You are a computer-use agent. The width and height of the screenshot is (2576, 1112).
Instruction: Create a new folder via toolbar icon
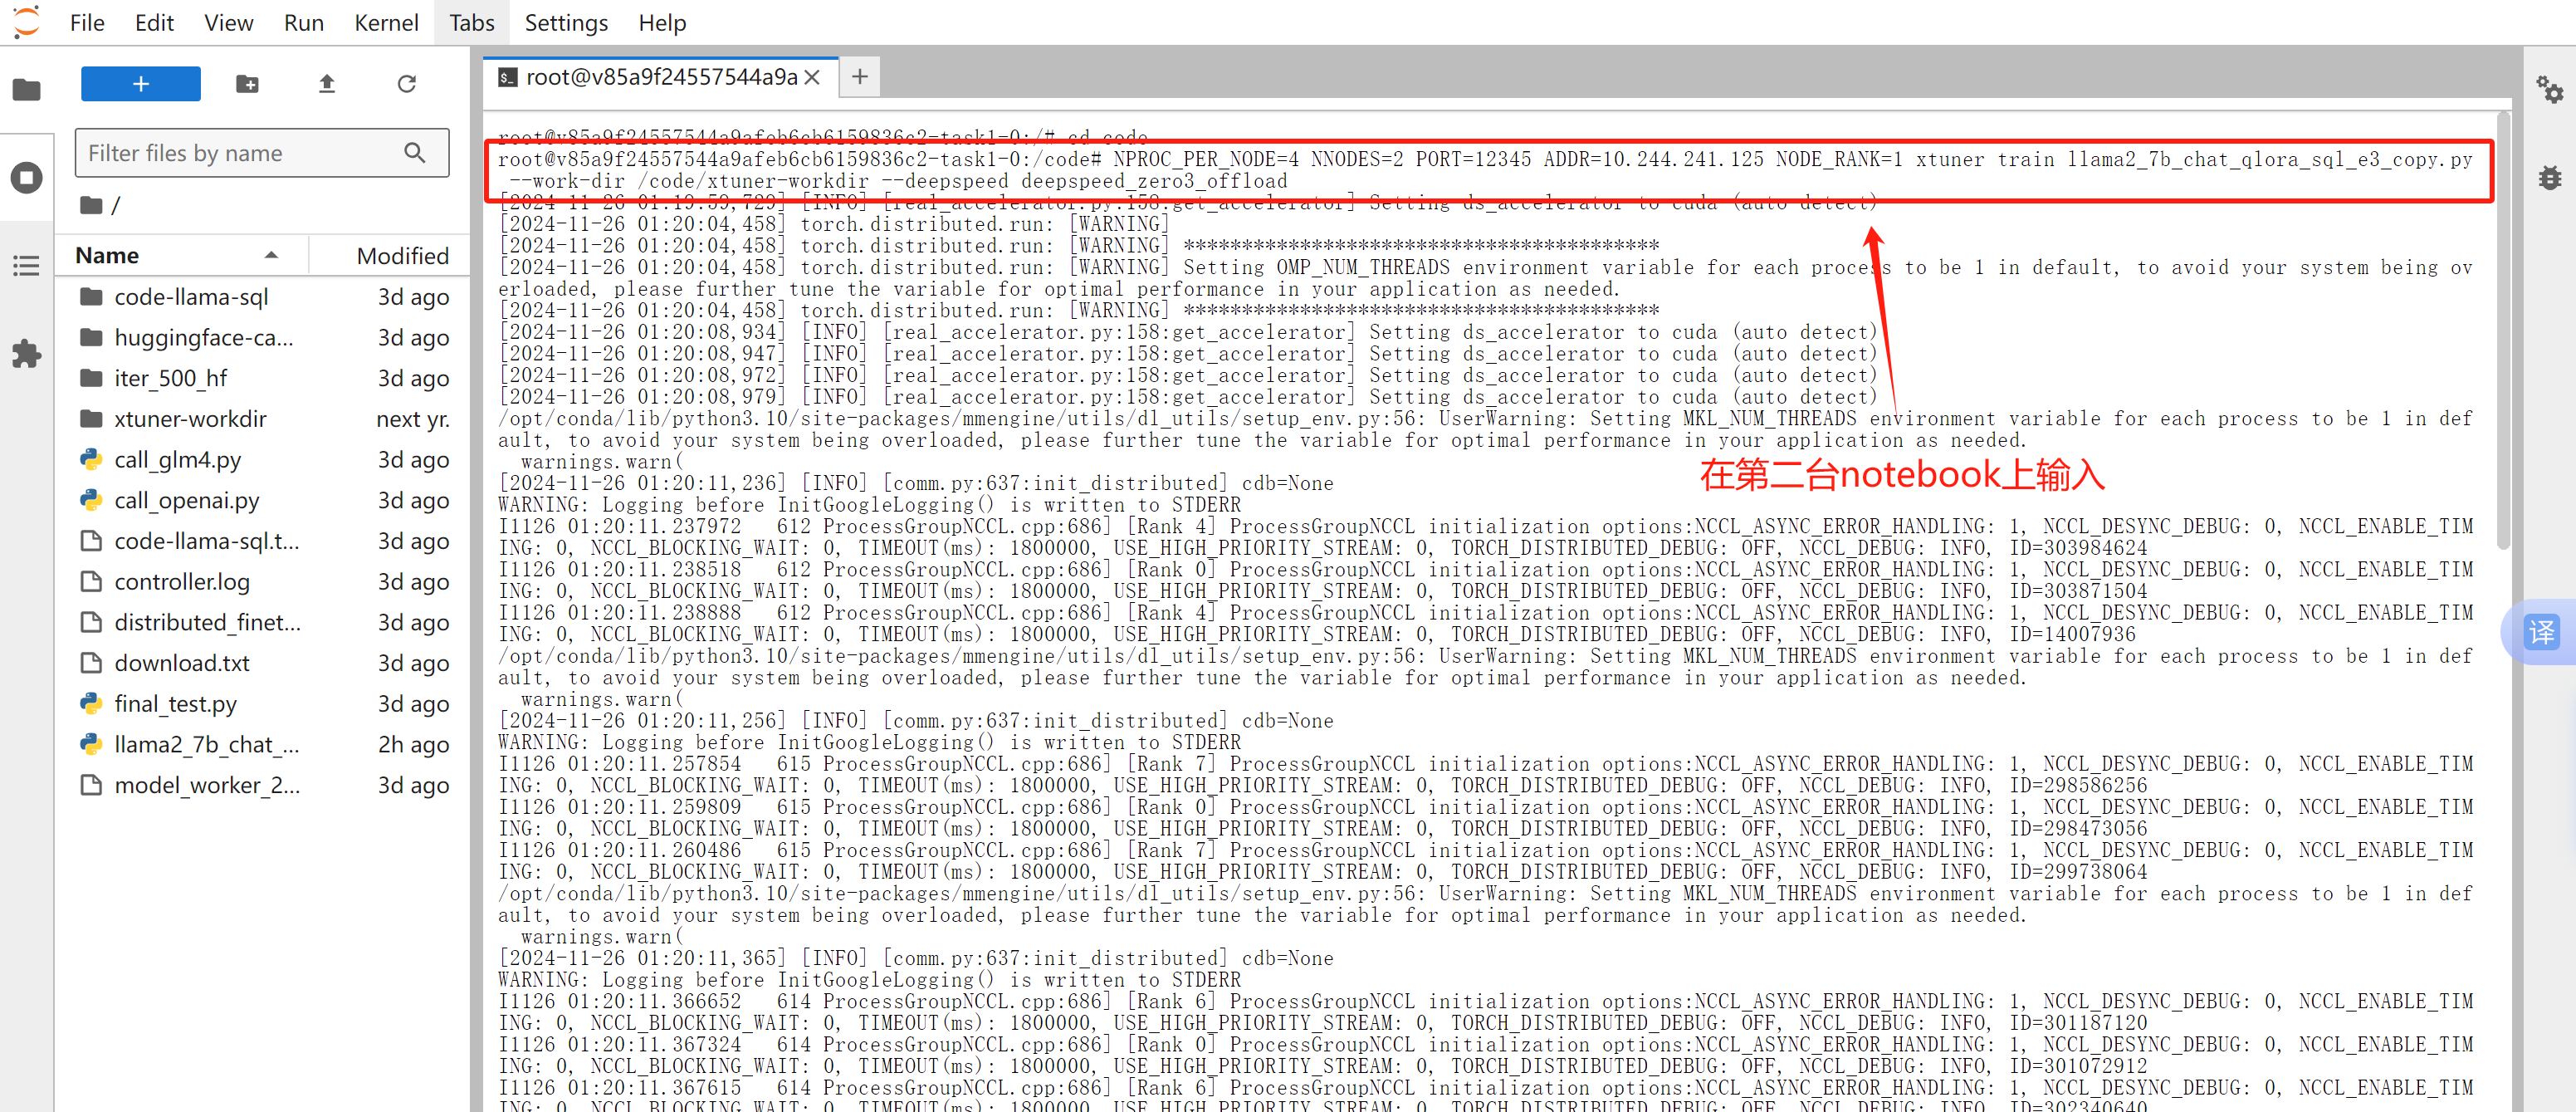tap(247, 84)
